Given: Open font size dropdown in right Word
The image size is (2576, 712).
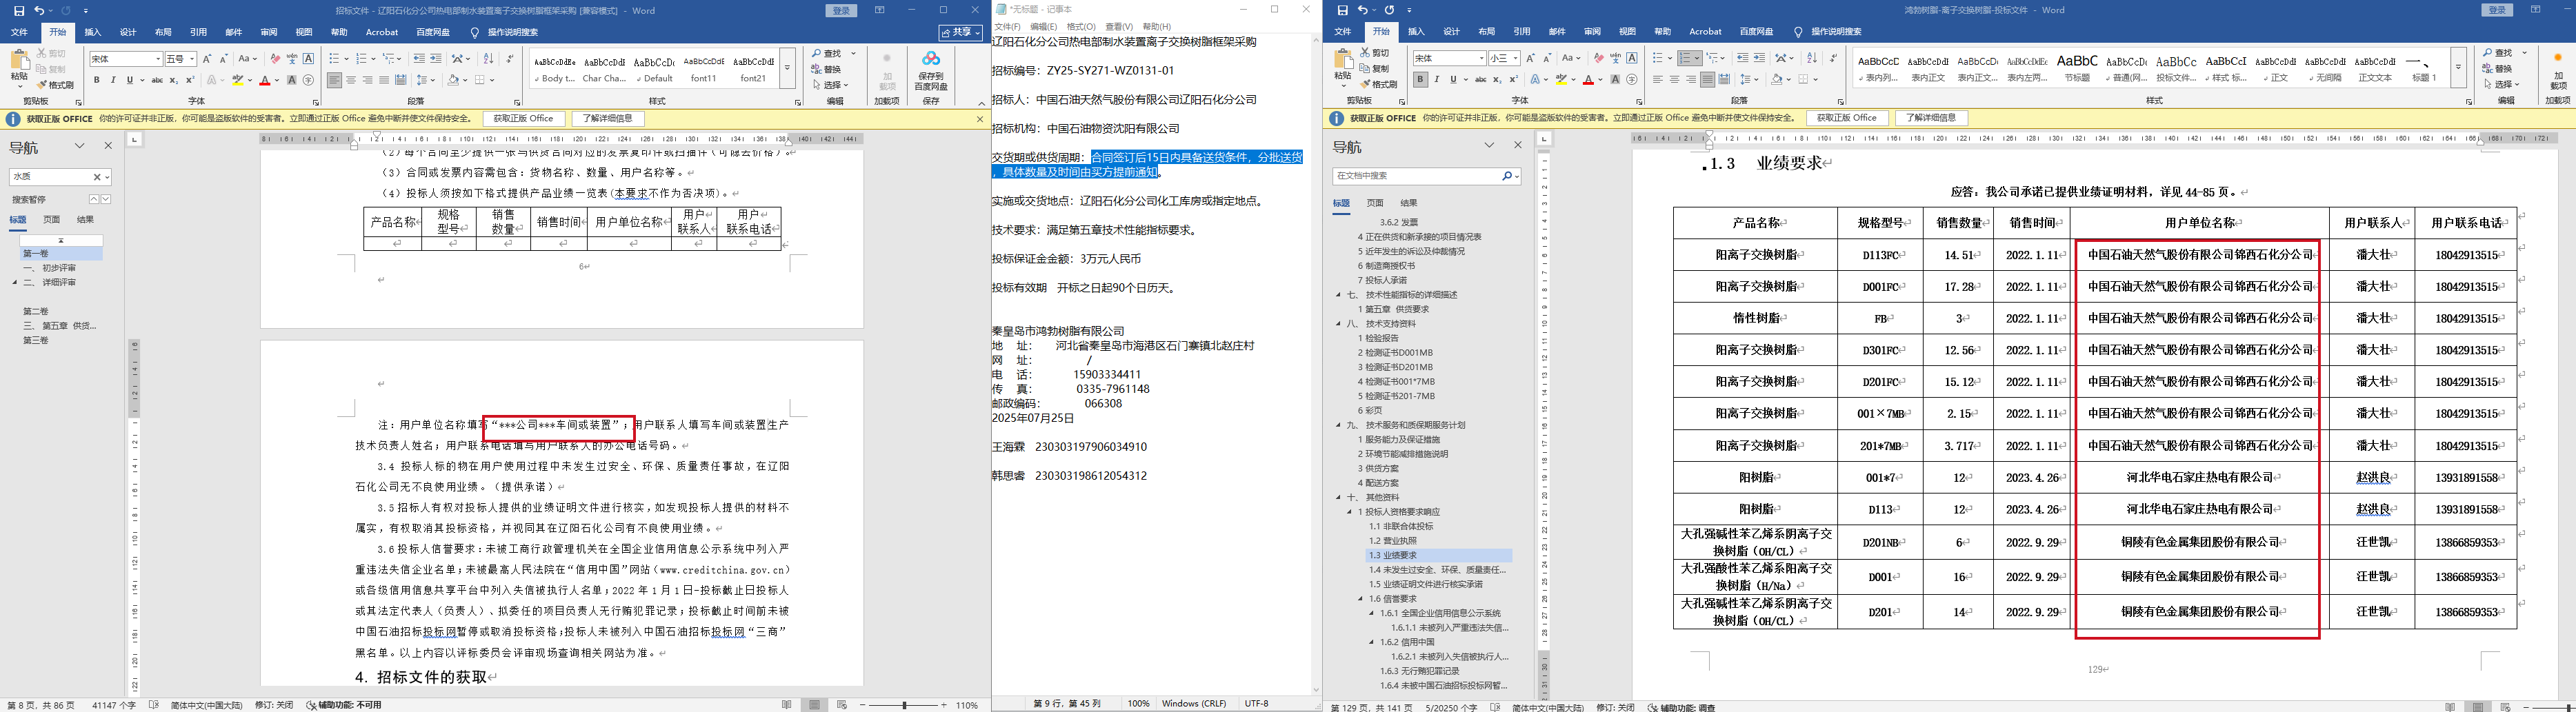Looking at the screenshot, I should pyautogui.click(x=1515, y=59).
